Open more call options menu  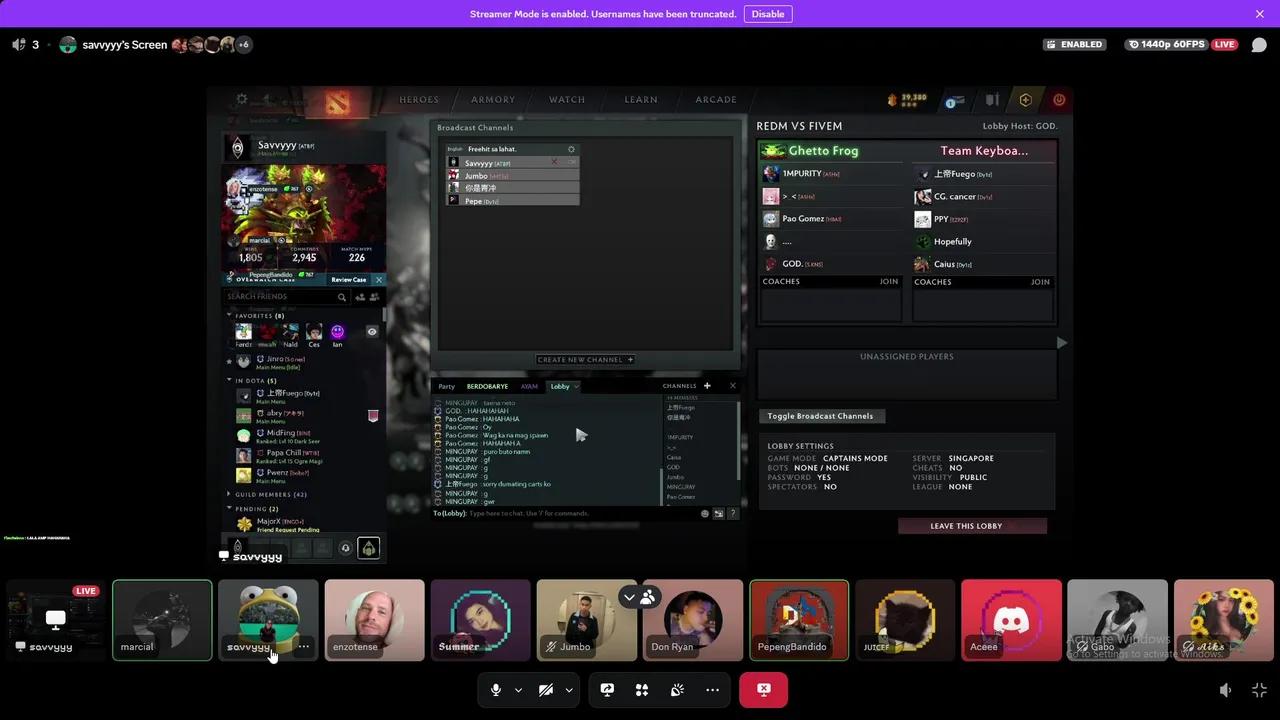pyautogui.click(x=712, y=690)
